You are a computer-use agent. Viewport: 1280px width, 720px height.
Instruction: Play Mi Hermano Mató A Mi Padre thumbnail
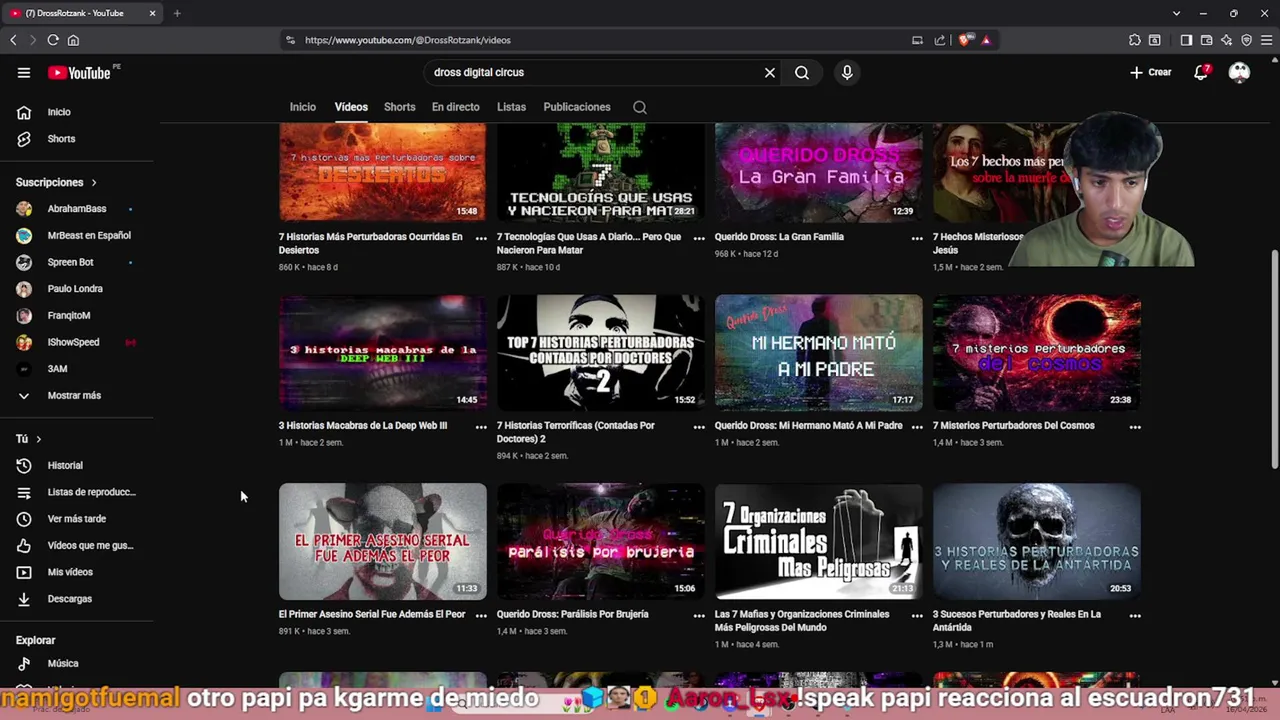click(819, 352)
